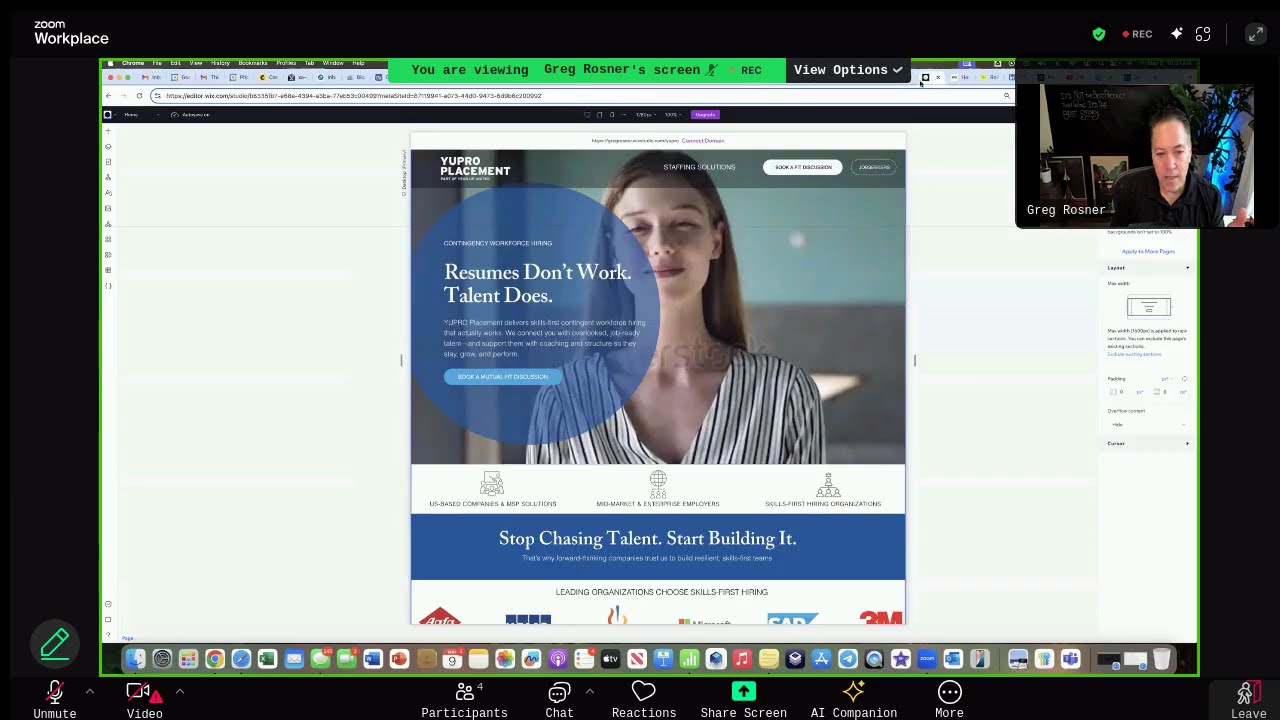Click the green Share Screen icon

(743, 692)
